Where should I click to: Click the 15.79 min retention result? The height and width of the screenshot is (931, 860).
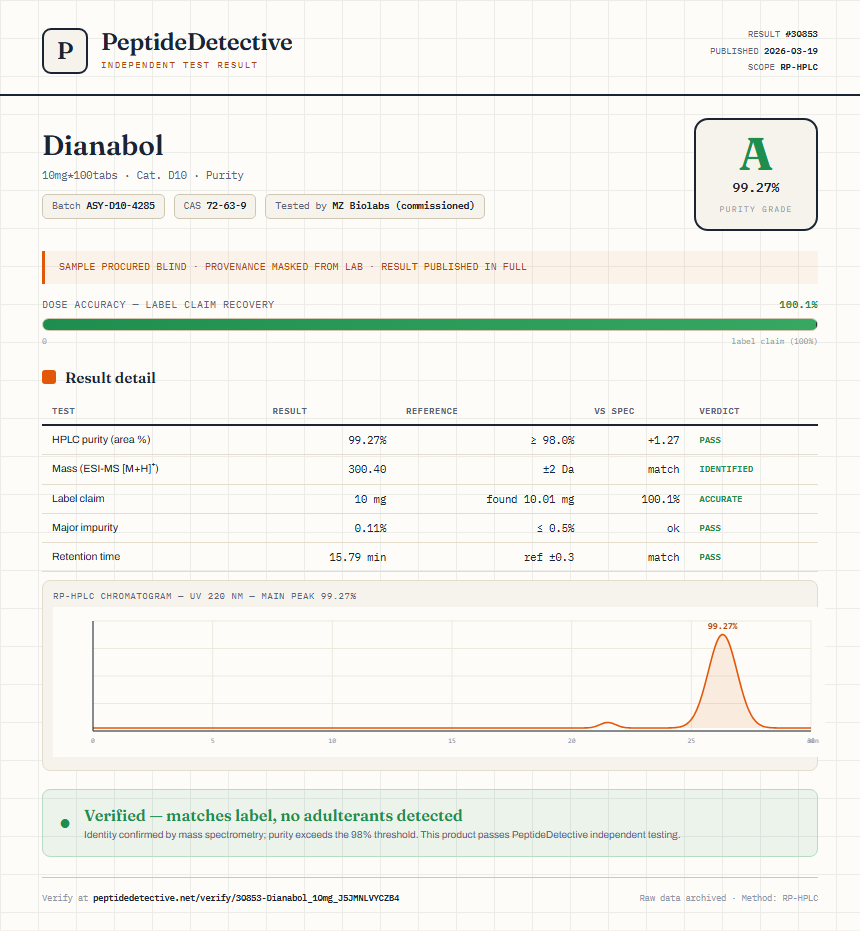[358, 557]
